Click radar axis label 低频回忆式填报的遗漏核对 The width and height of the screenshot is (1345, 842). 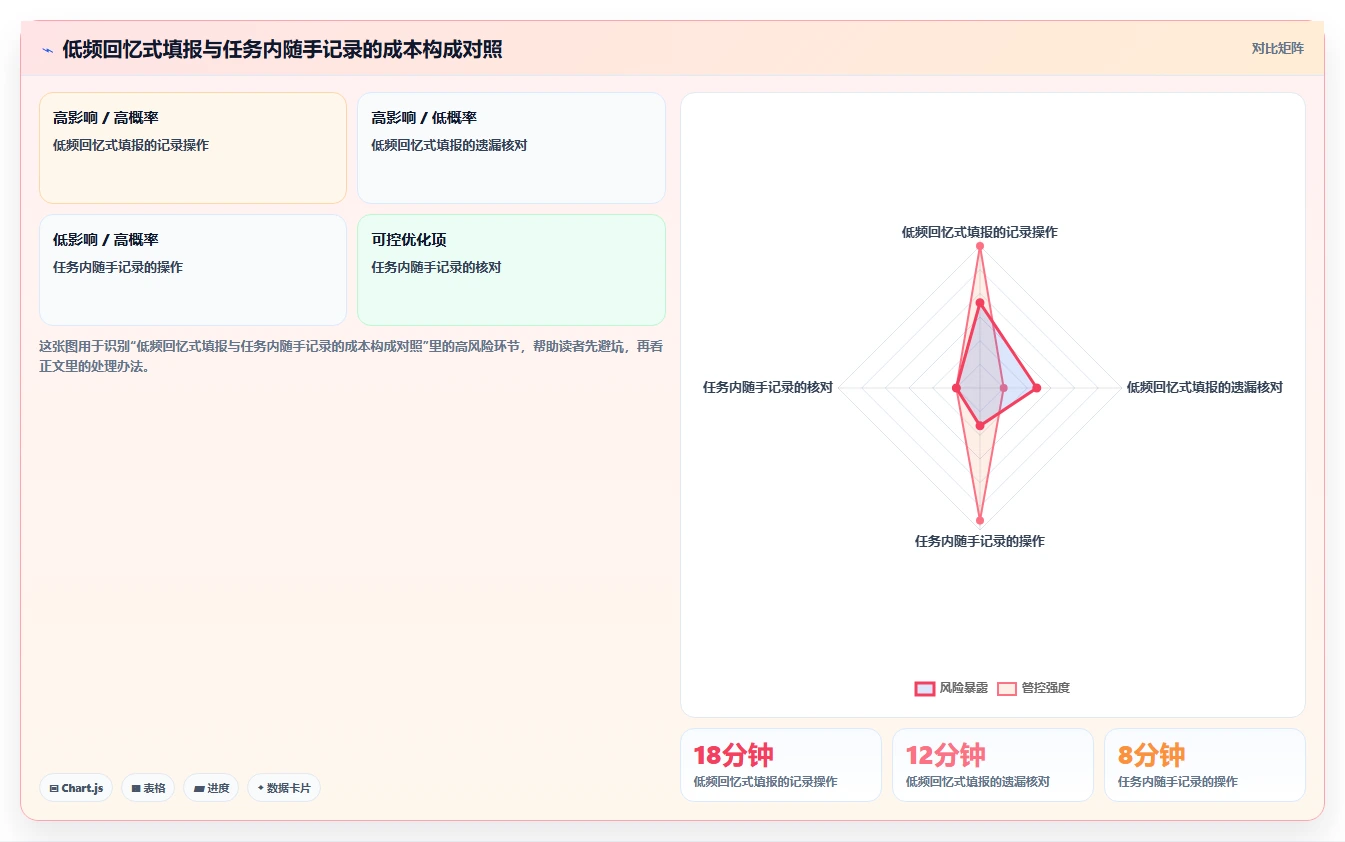pyautogui.click(x=1204, y=387)
